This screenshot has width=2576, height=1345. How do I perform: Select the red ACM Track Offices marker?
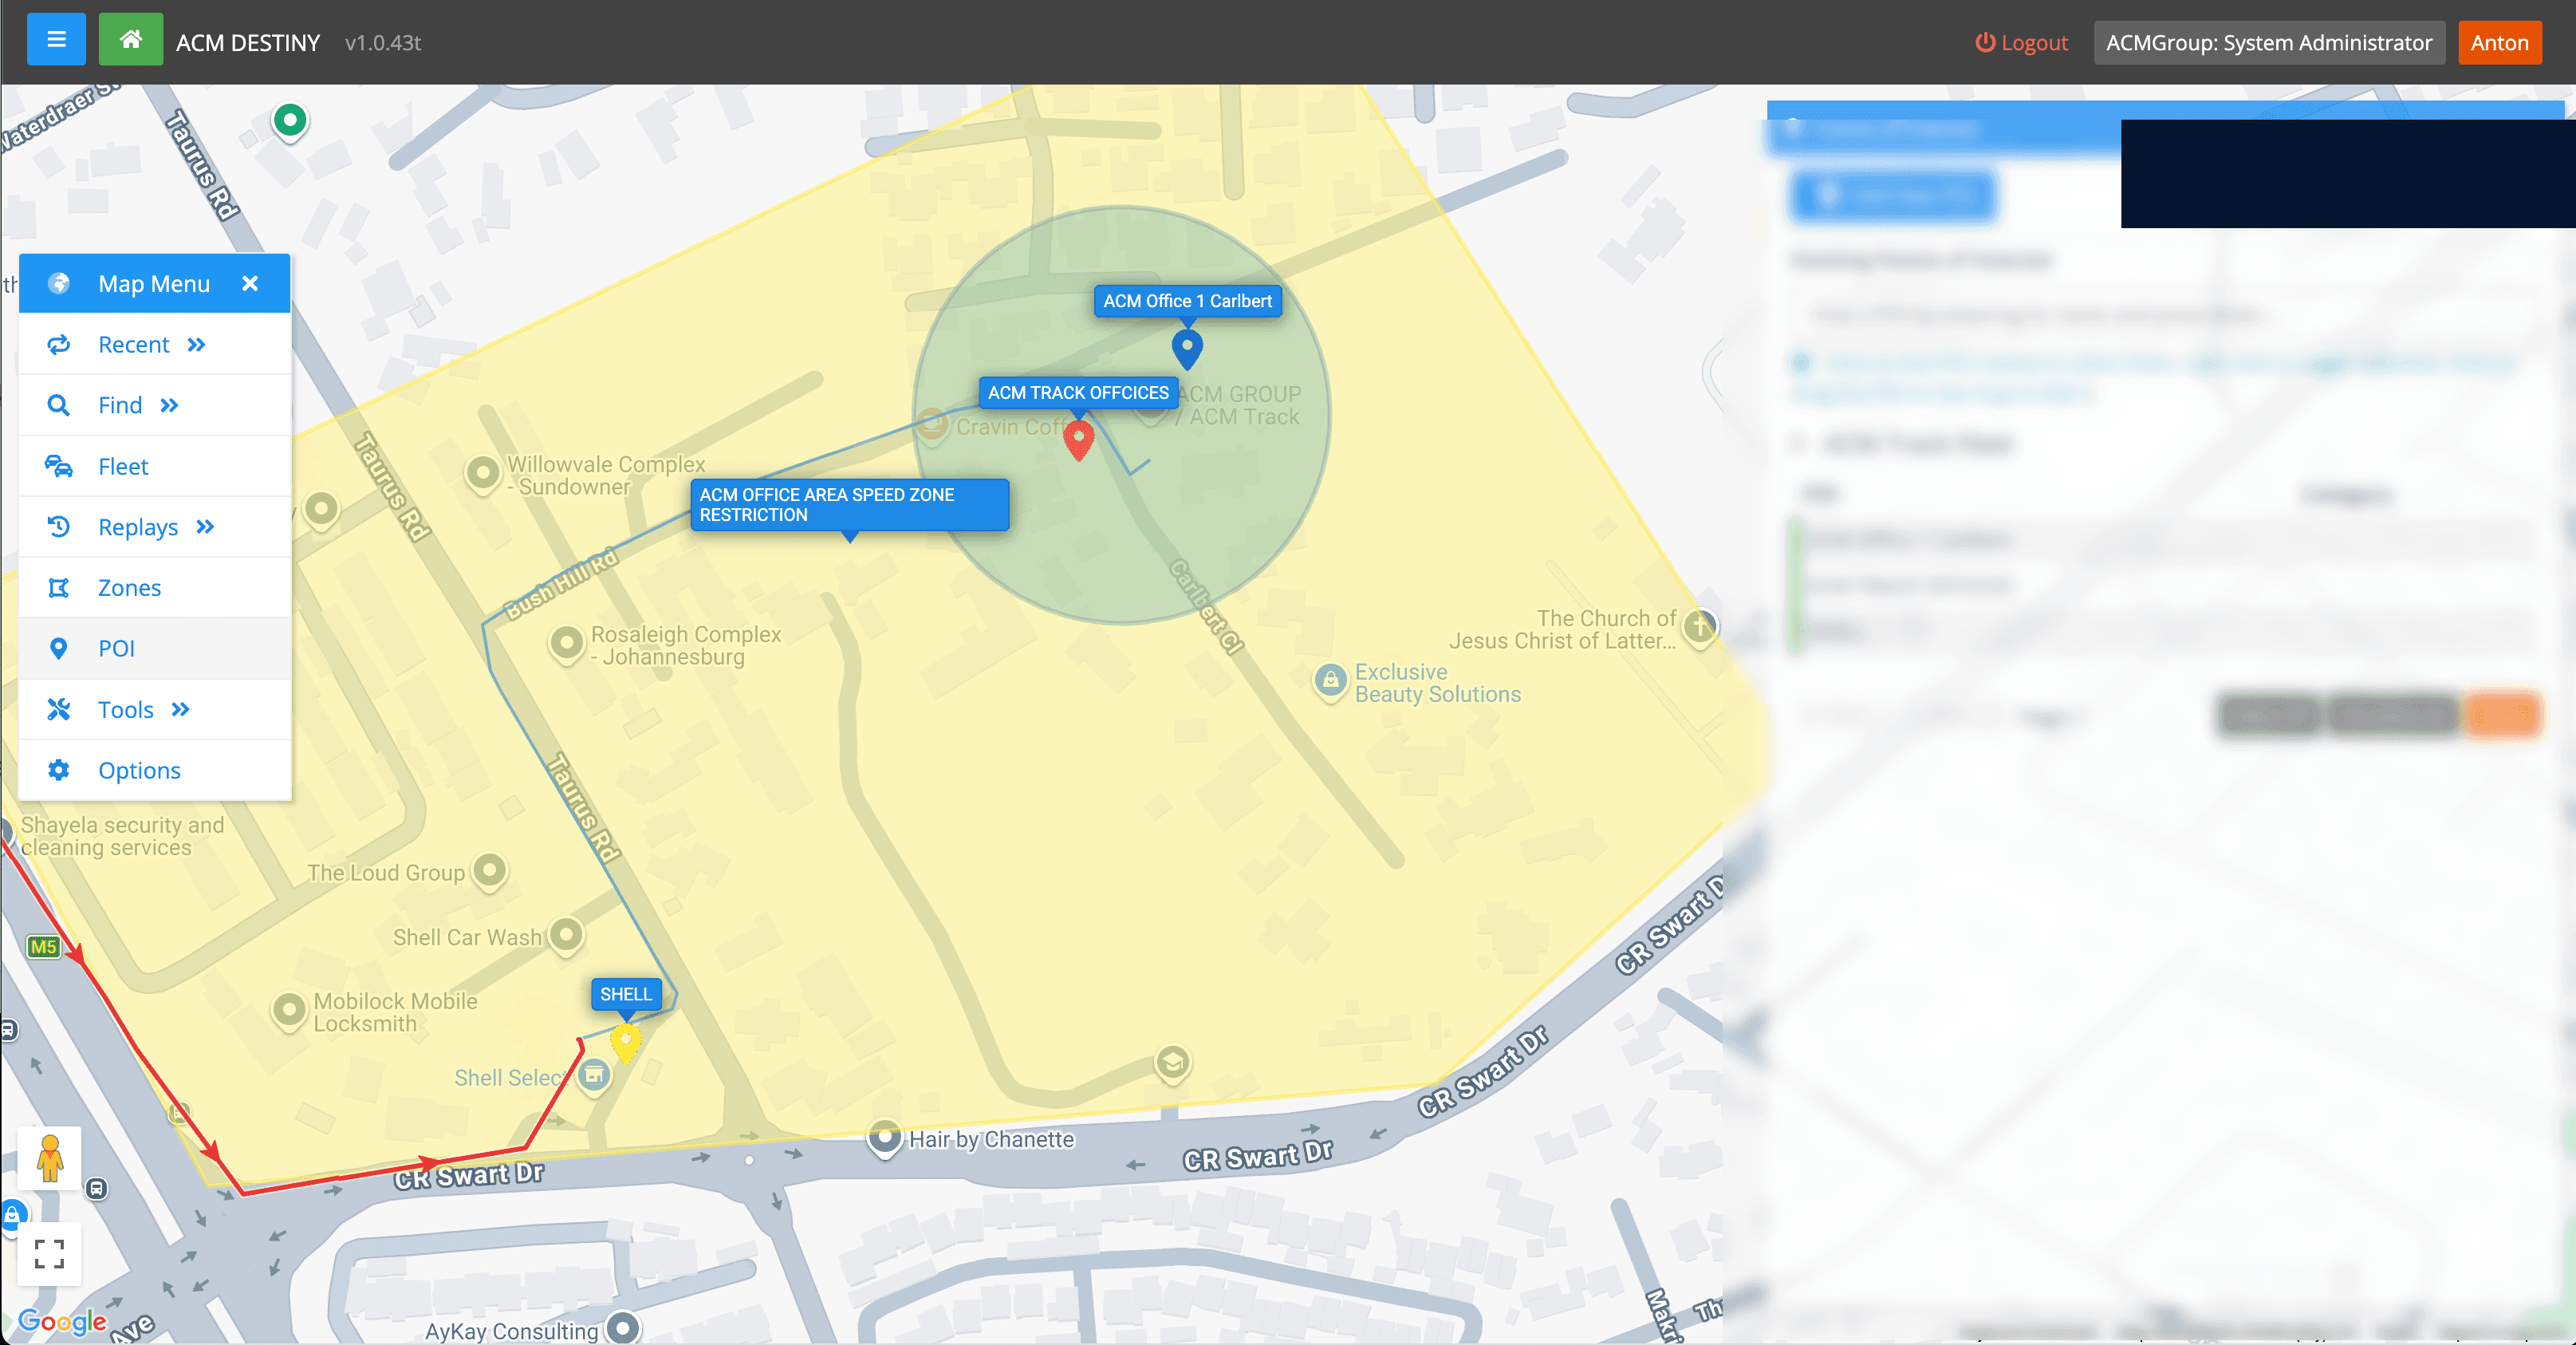tap(1078, 439)
